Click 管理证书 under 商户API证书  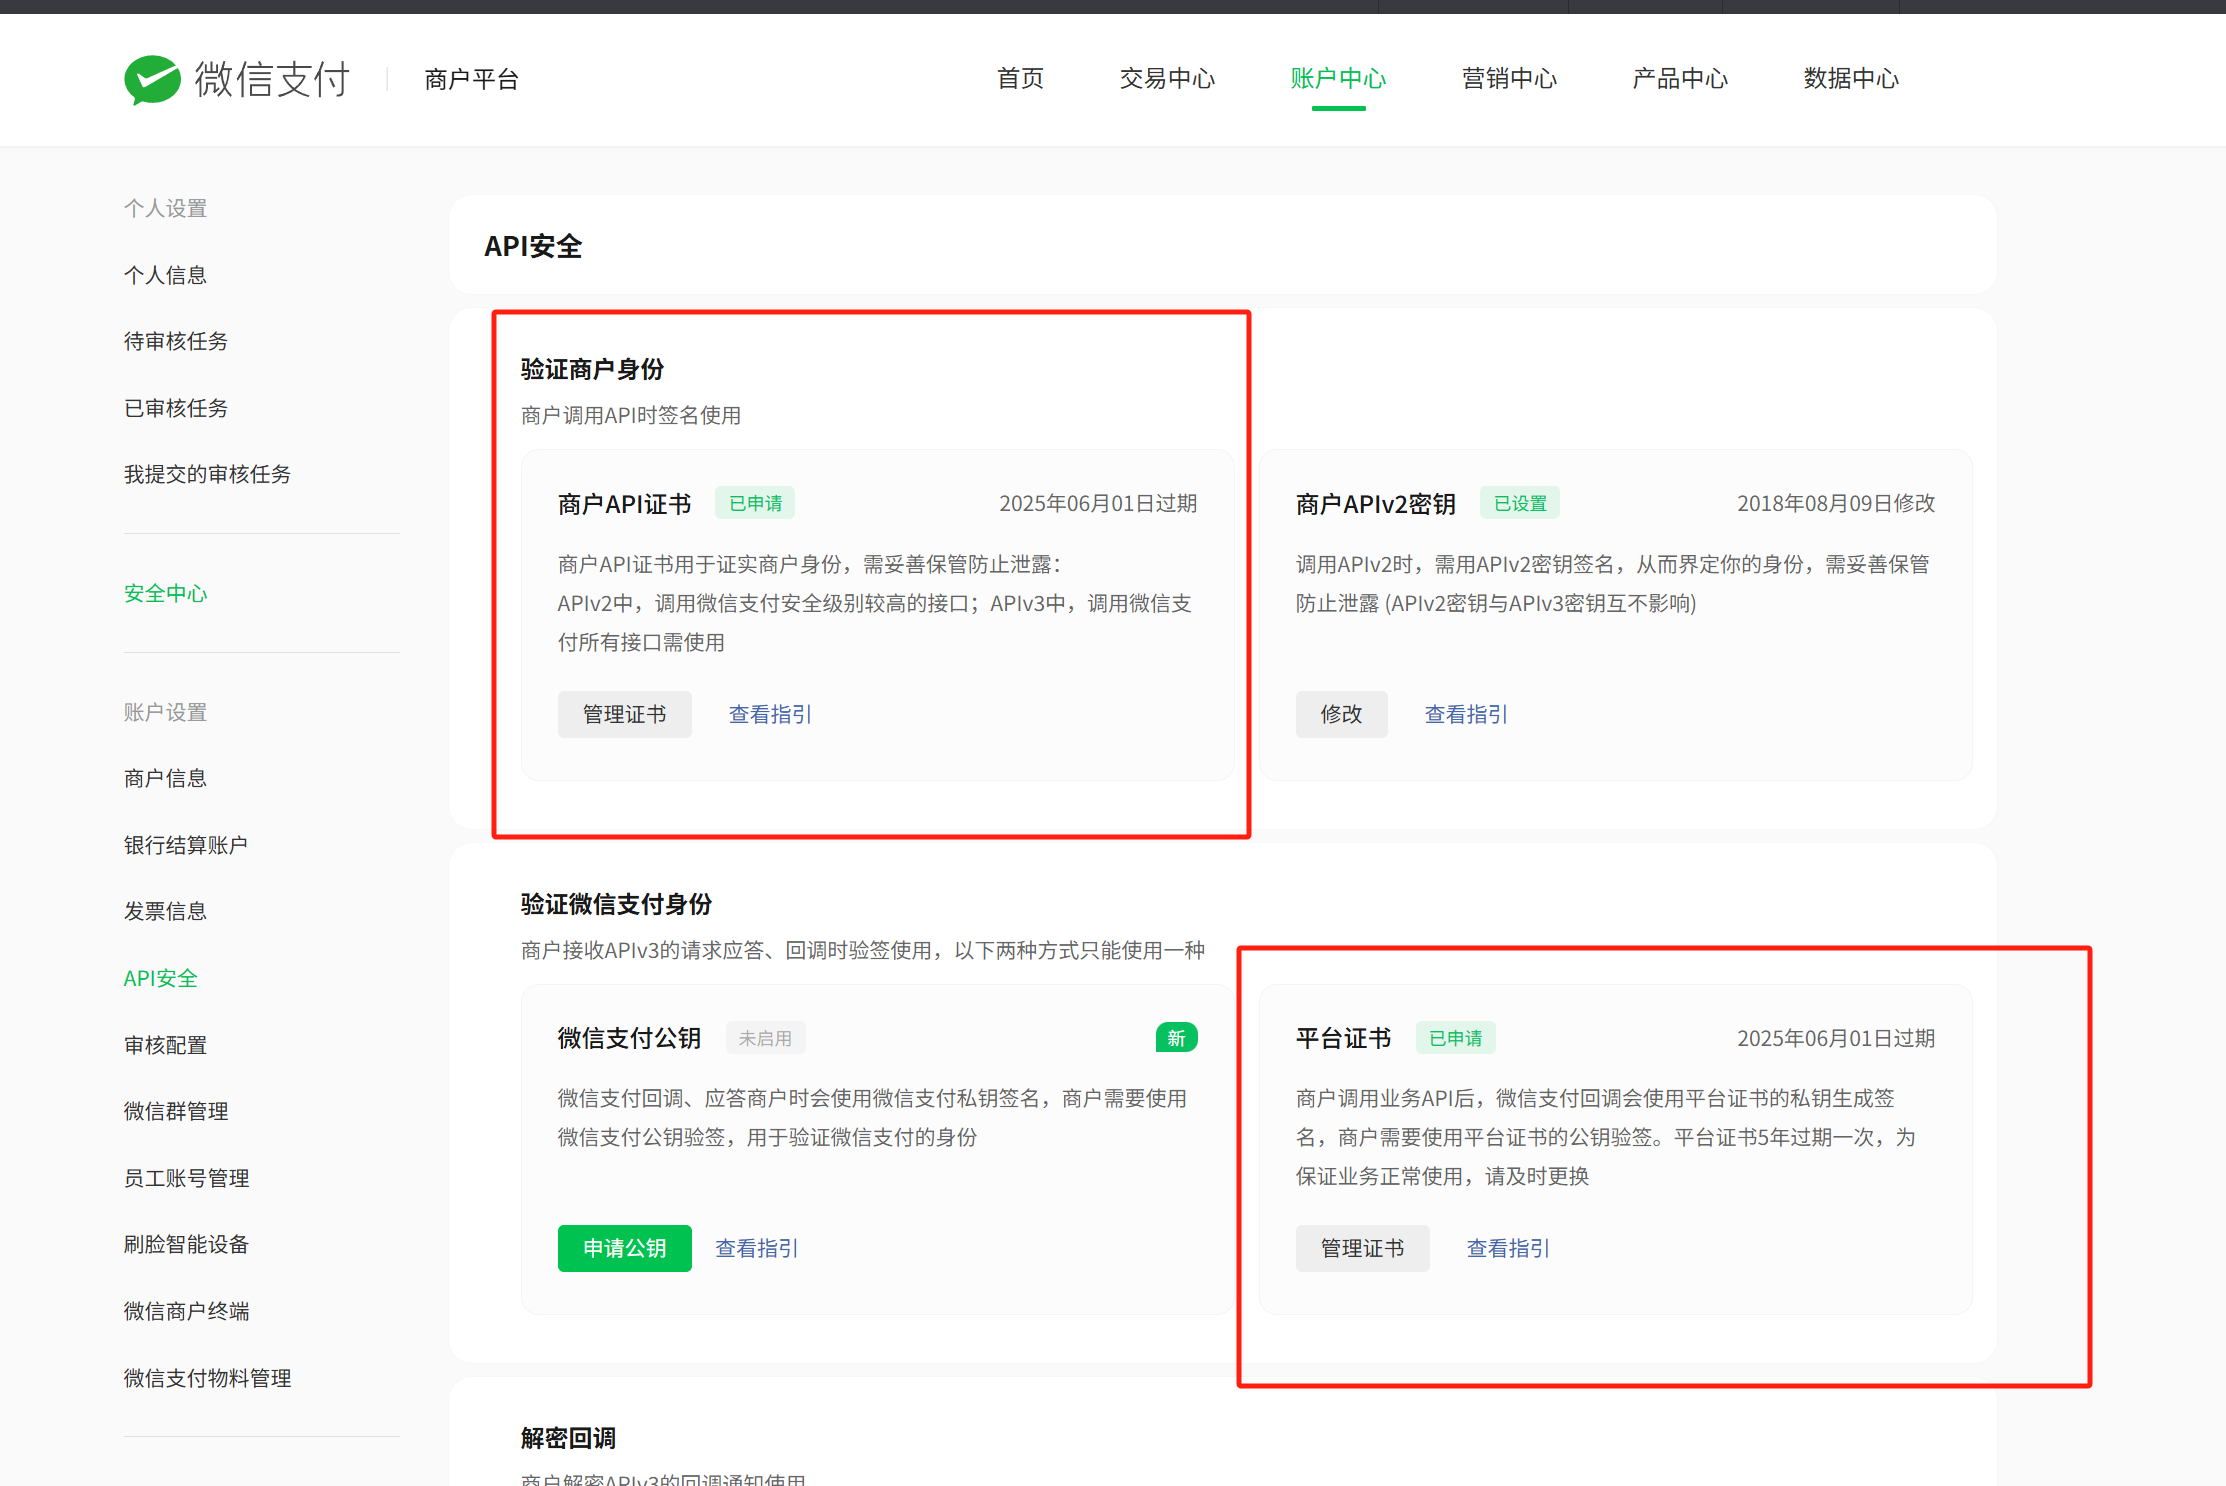[624, 714]
